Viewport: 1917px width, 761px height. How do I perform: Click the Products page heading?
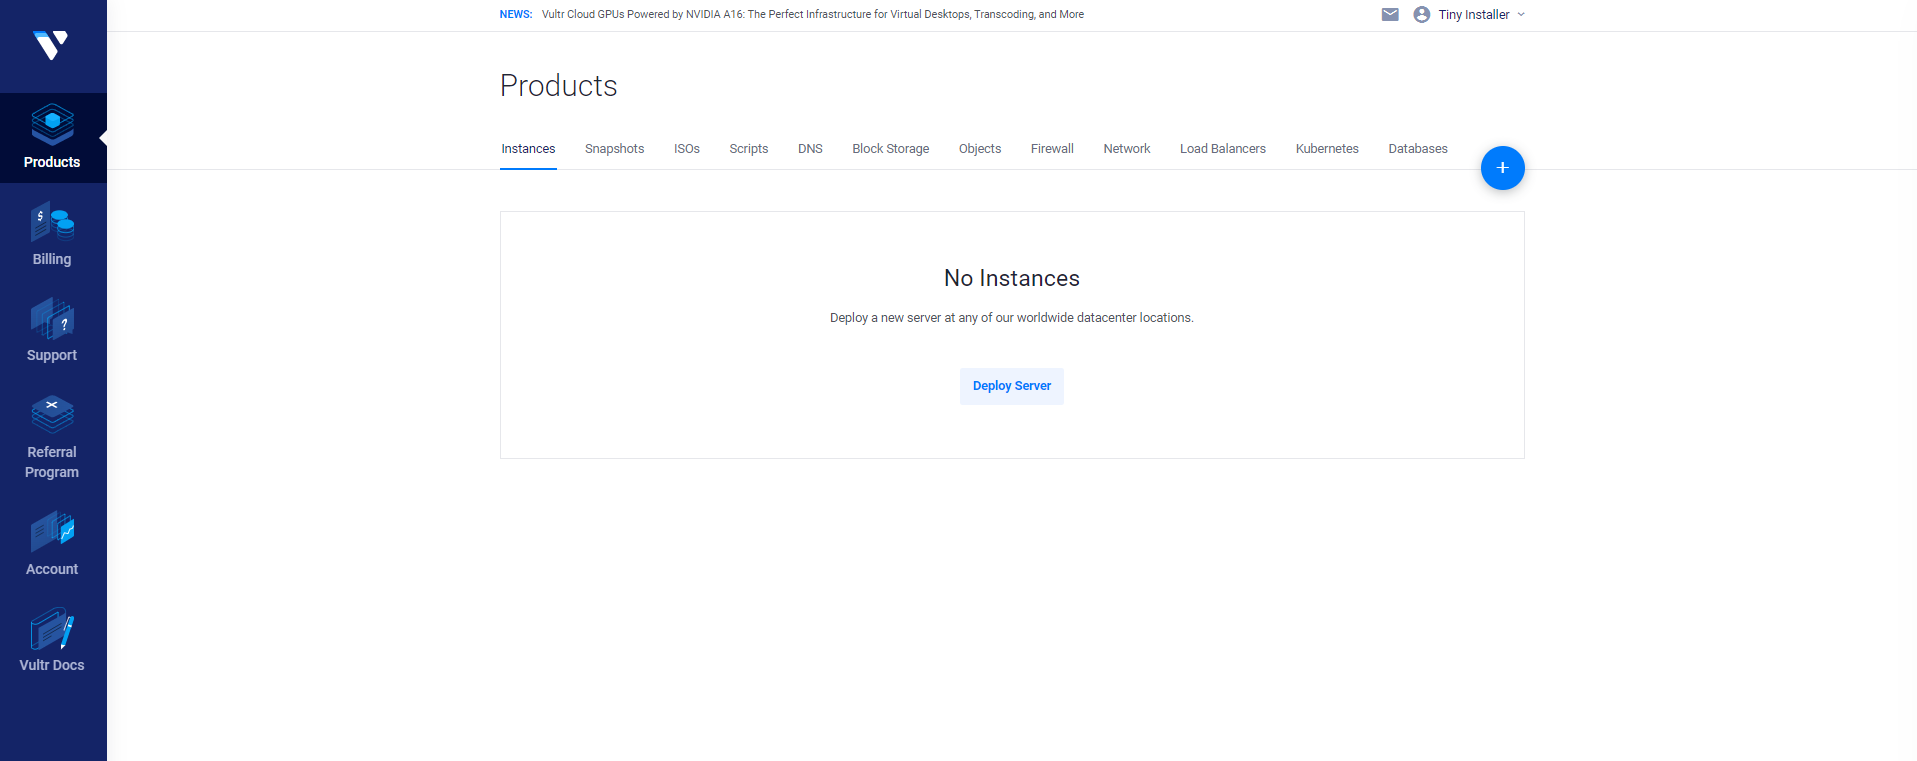(559, 86)
